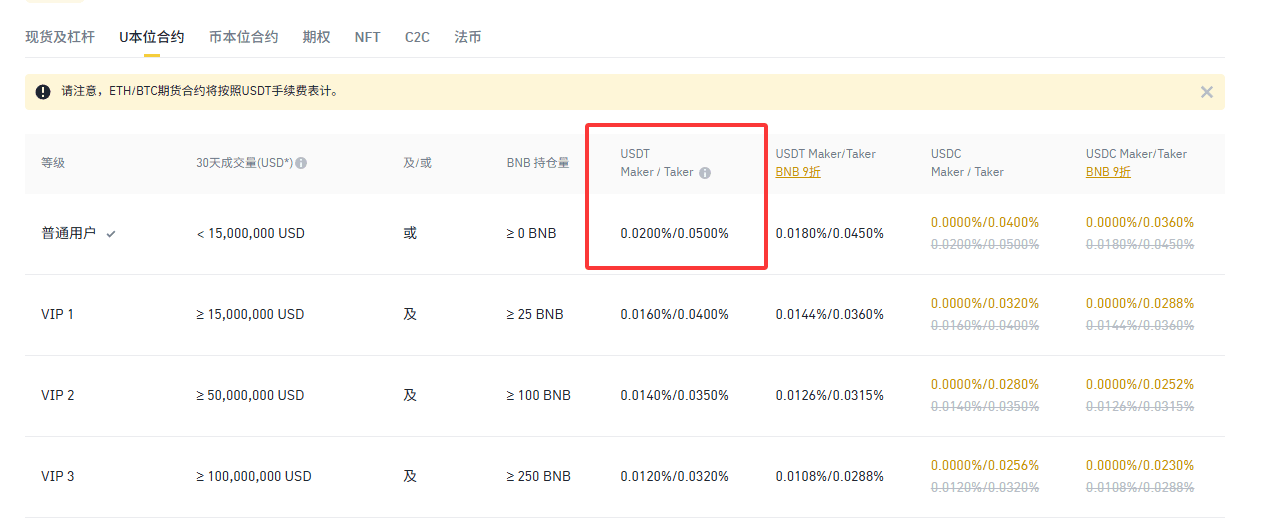This screenshot has width=1261, height=524.
Task: Dismiss the yellow notice banner
Action: click(x=1207, y=92)
